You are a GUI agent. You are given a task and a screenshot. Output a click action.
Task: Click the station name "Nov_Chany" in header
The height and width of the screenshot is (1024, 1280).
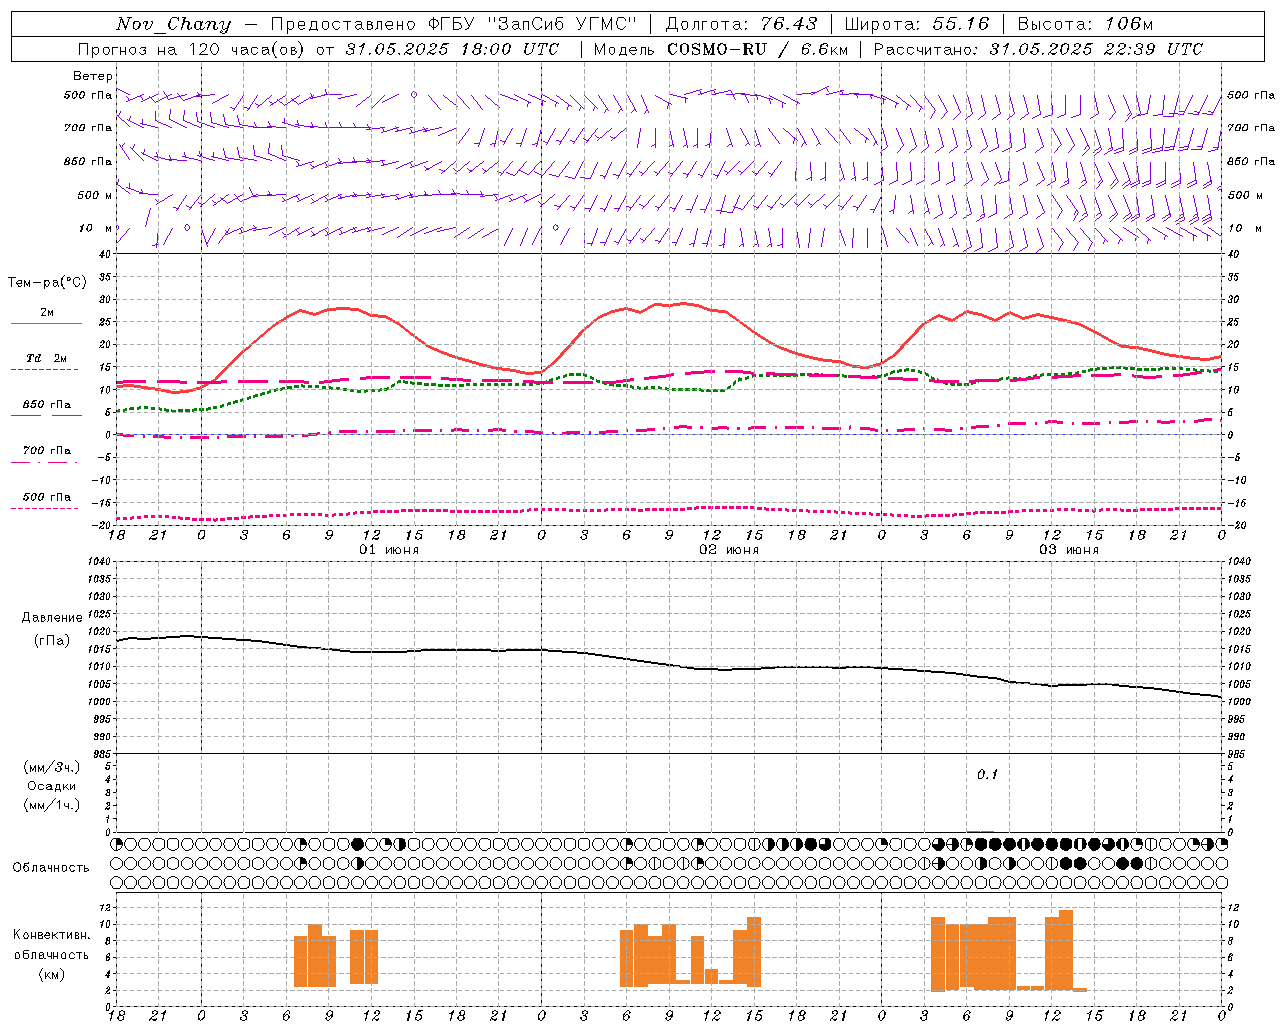(x=173, y=24)
